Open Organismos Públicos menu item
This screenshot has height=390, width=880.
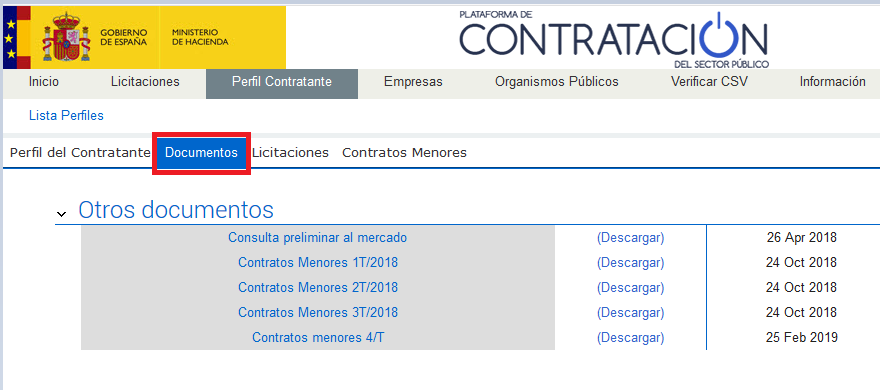click(x=557, y=82)
